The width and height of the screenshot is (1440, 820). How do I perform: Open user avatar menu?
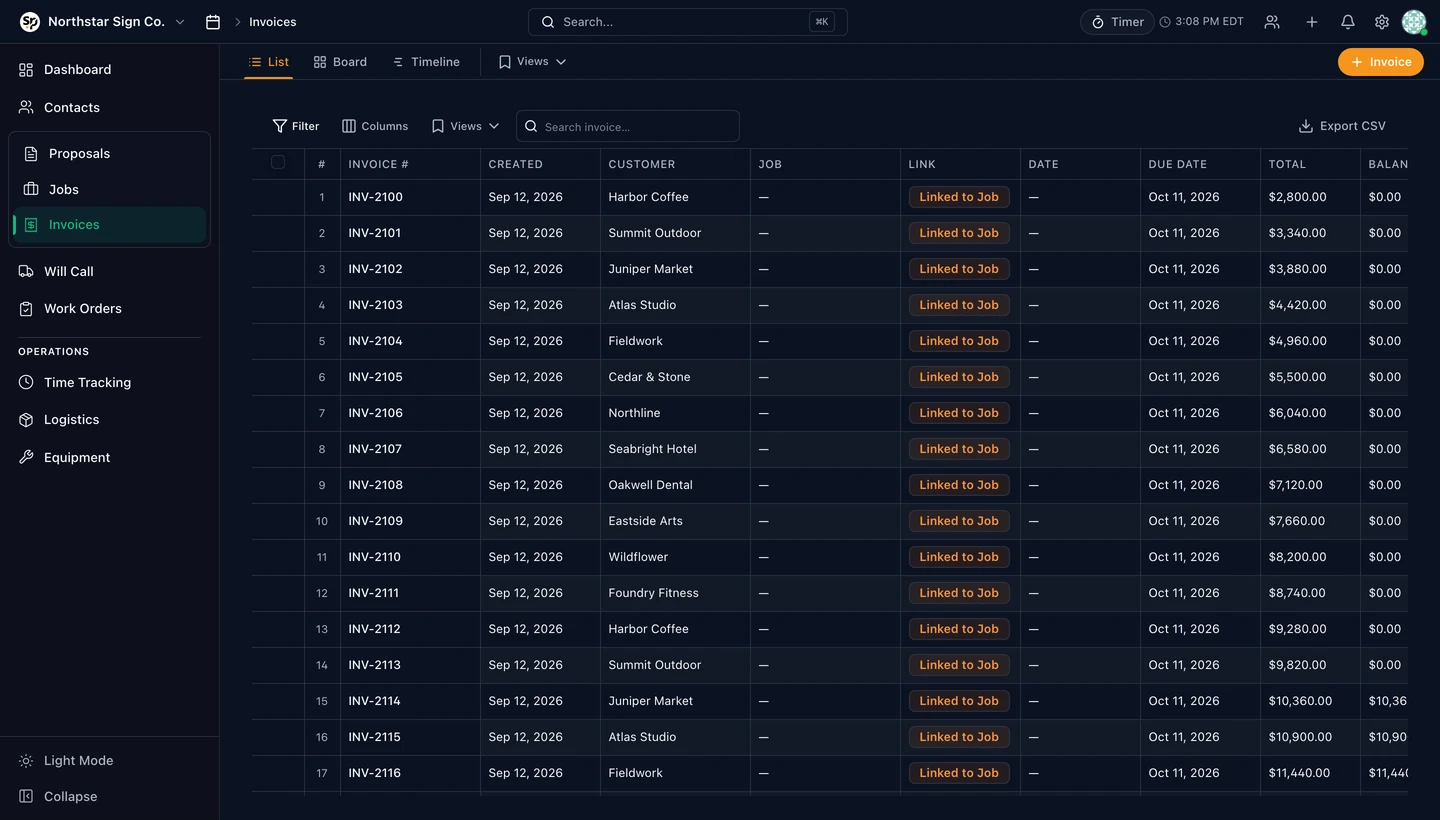(1414, 22)
